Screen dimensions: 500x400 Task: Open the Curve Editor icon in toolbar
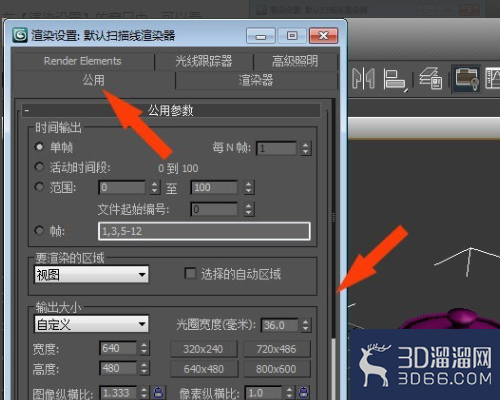pyautogui.click(x=493, y=78)
